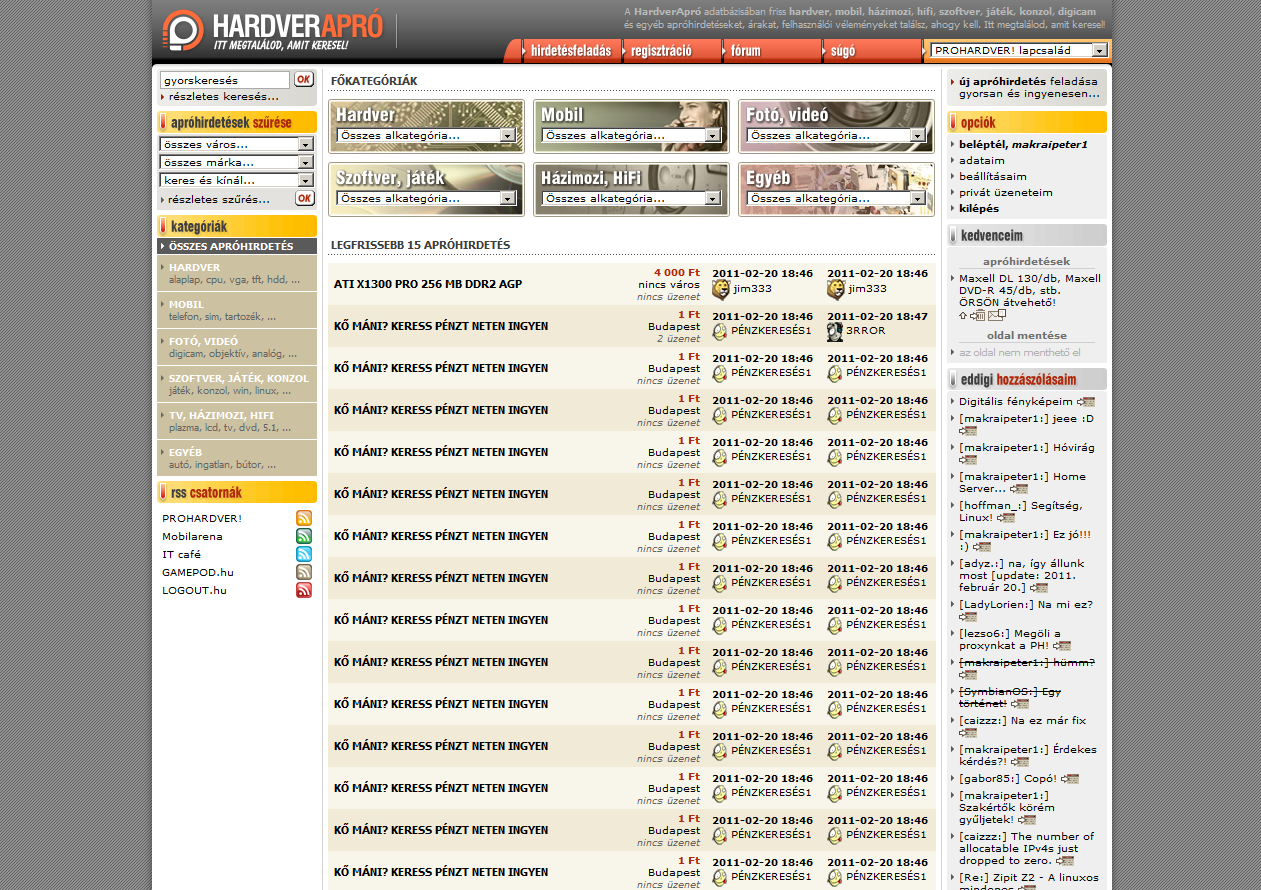This screenshot has height=890, width=1261.
Task: Click the HardverApró logo
Action: 272,30
